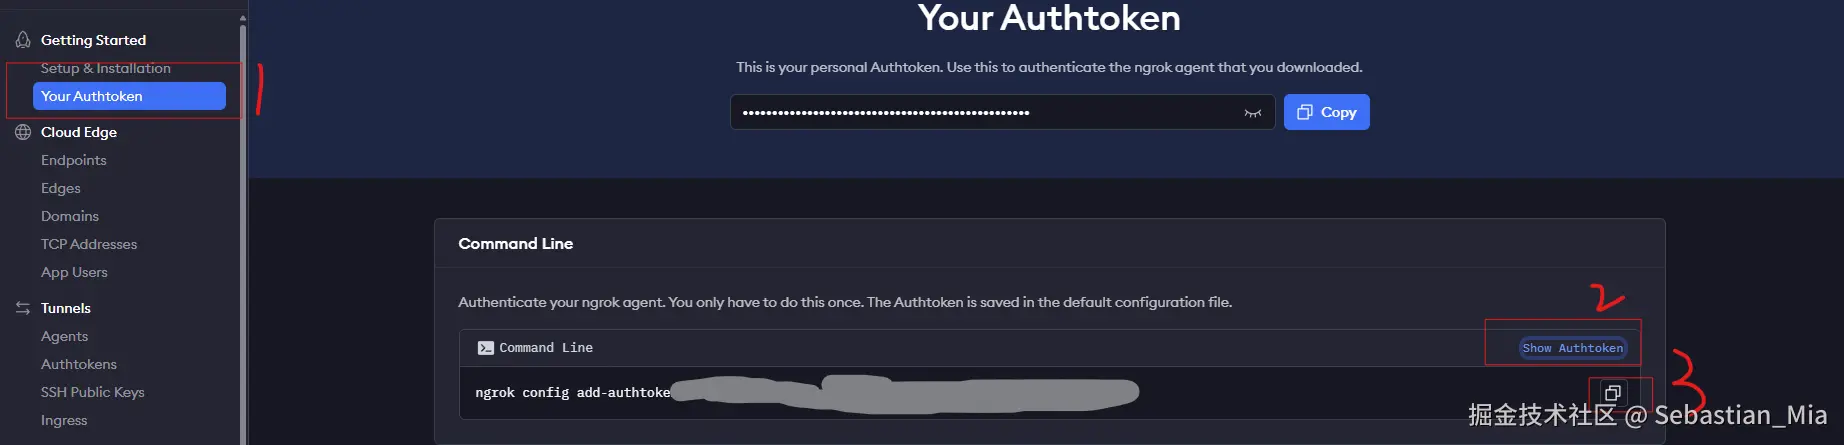The width and height of the screenshot is (1844, 445).
Task: Go to Authtokens under Tunnels
Action: coord(79,364)
